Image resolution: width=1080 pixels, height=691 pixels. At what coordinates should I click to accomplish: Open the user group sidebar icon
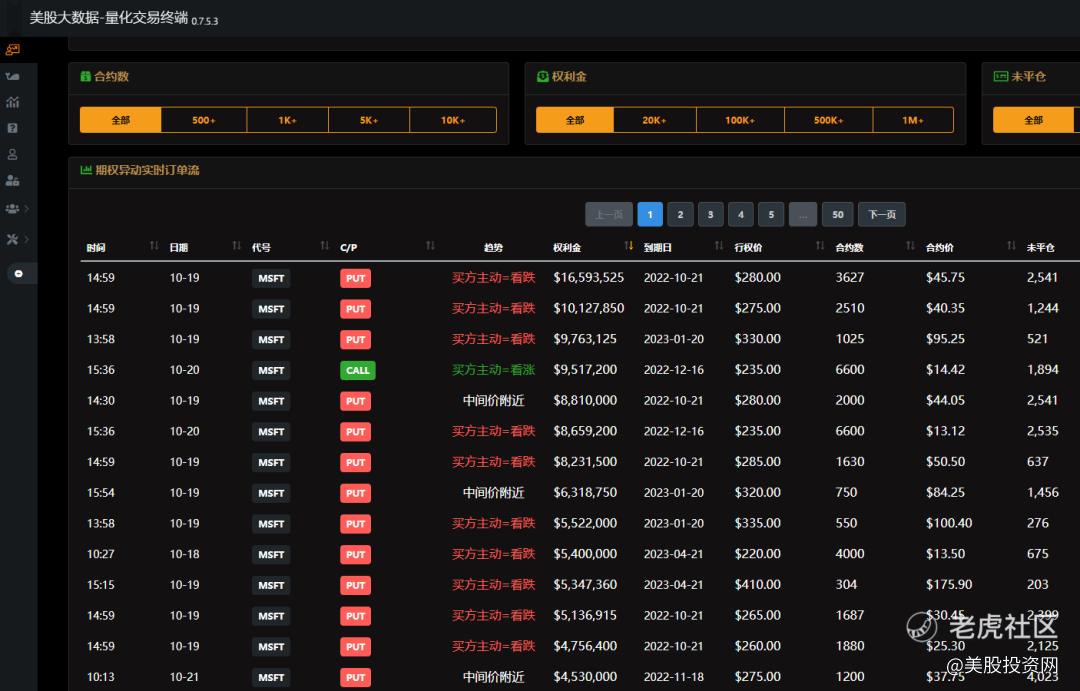(12, 208)
